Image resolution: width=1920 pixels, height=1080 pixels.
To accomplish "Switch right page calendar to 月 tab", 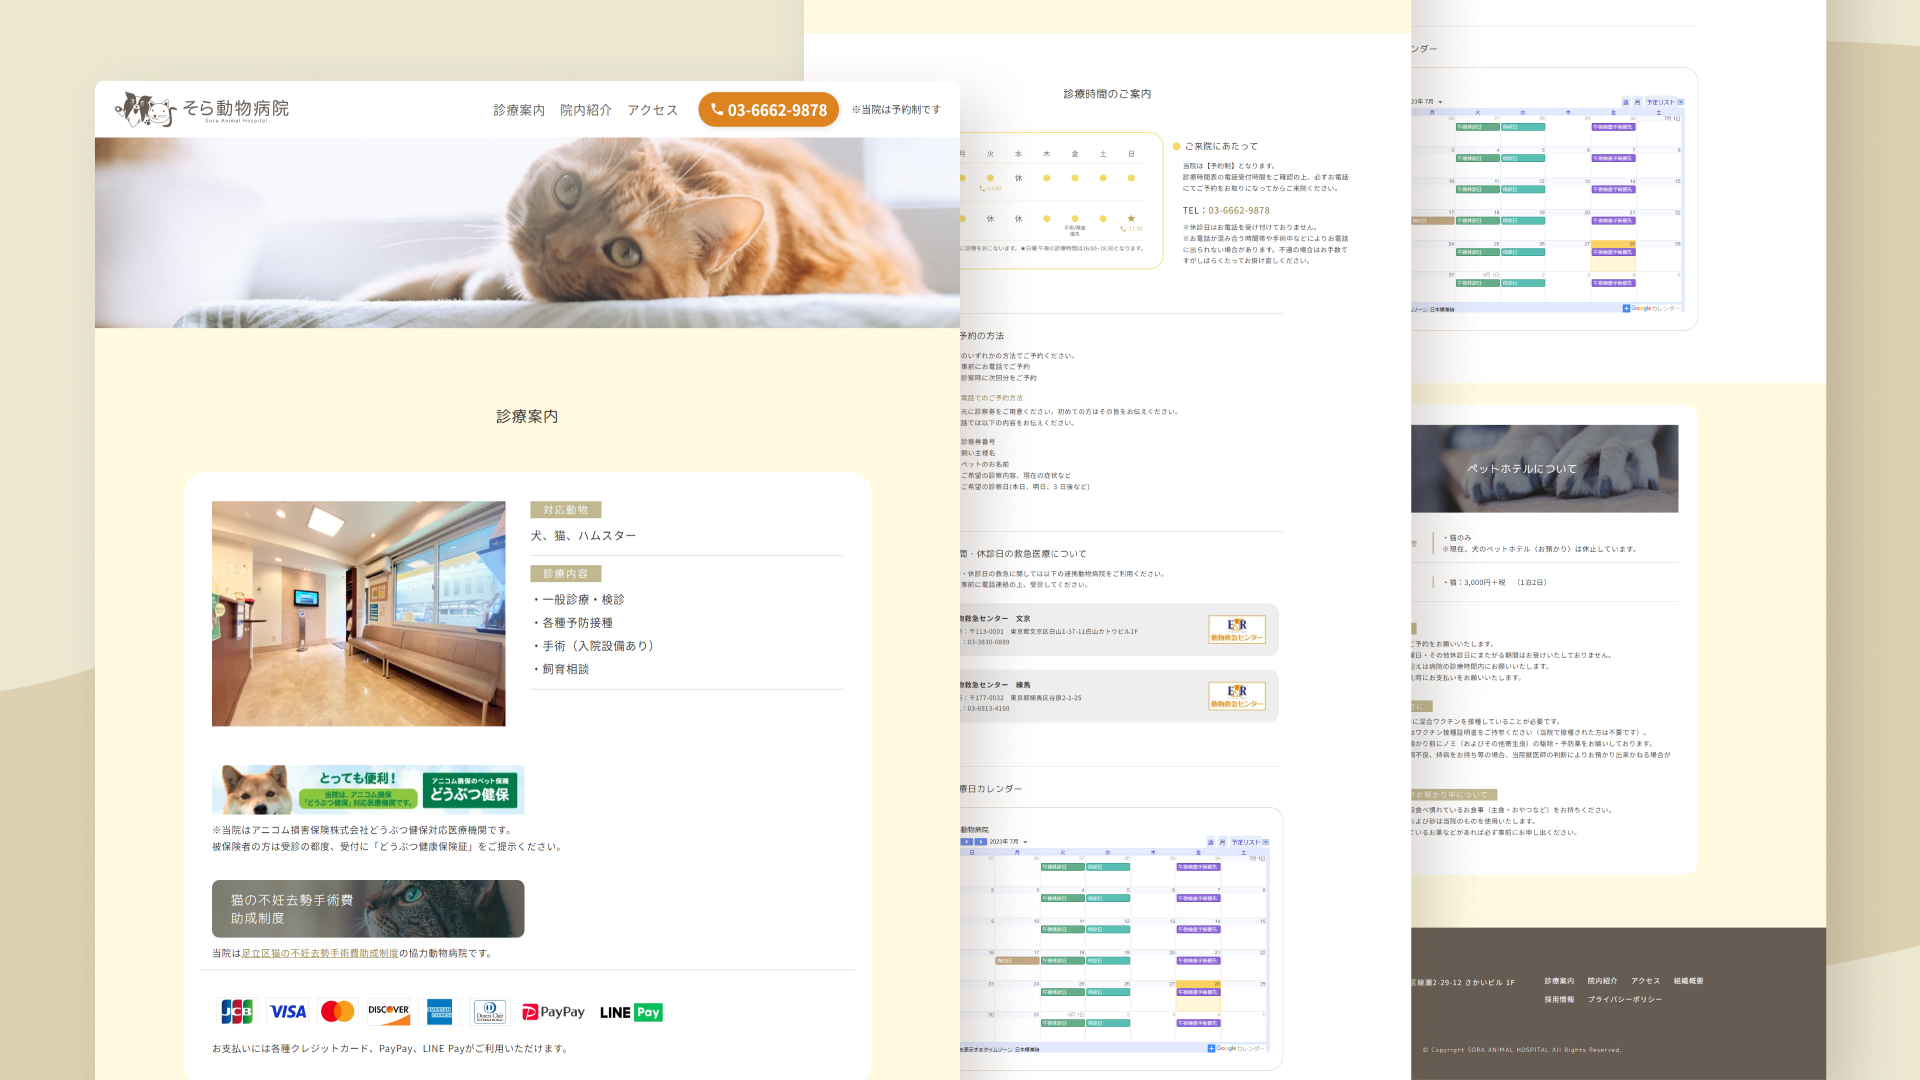I will pos(1637,102).
